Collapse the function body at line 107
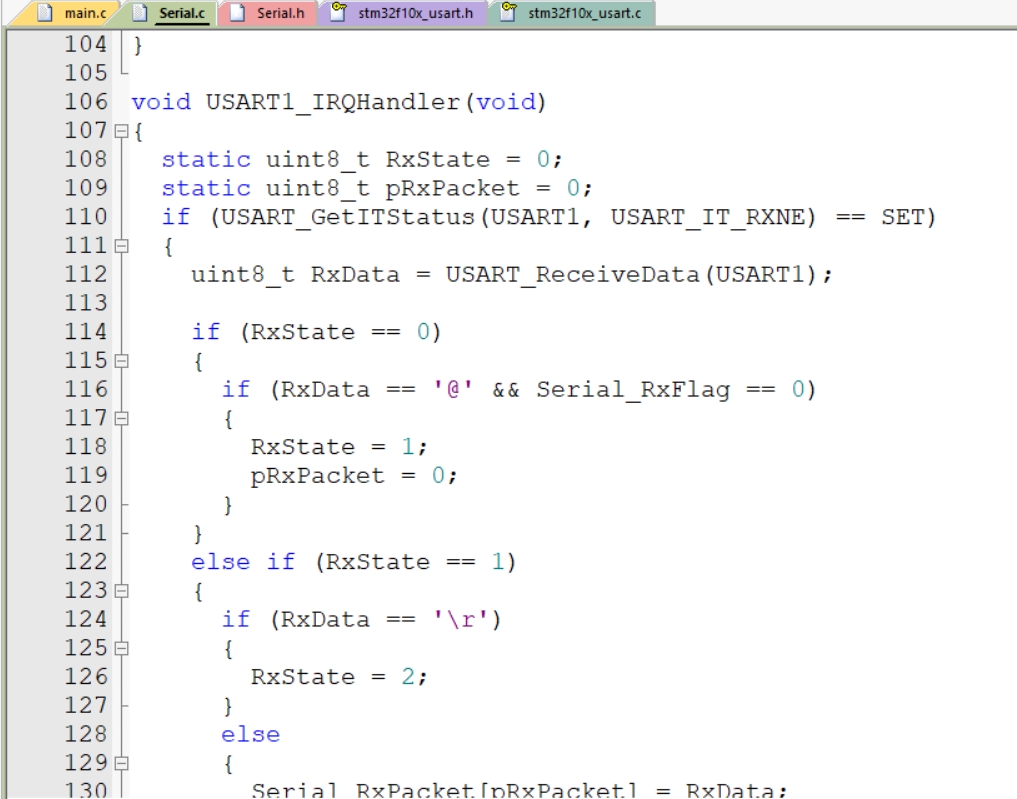1017x799 pixels. [x=121, y=132]
